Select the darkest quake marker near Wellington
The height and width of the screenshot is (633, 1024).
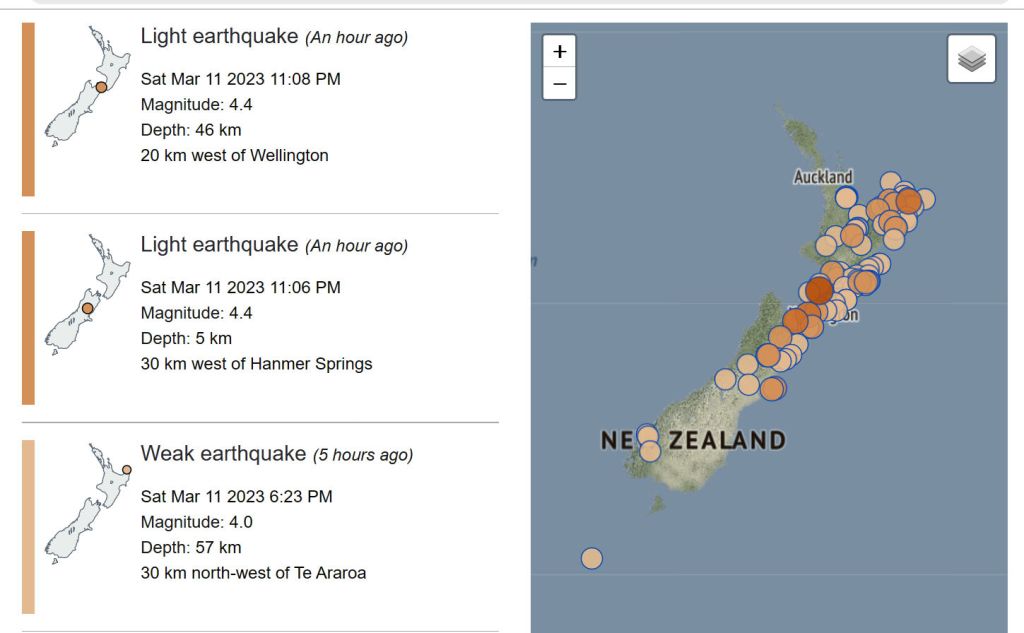pos(819,290)
